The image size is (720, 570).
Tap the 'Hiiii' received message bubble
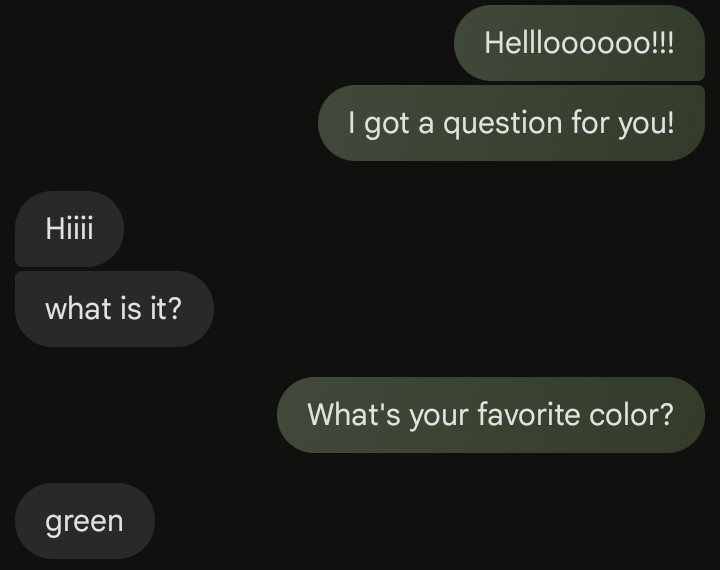click(x=69, y=229)
